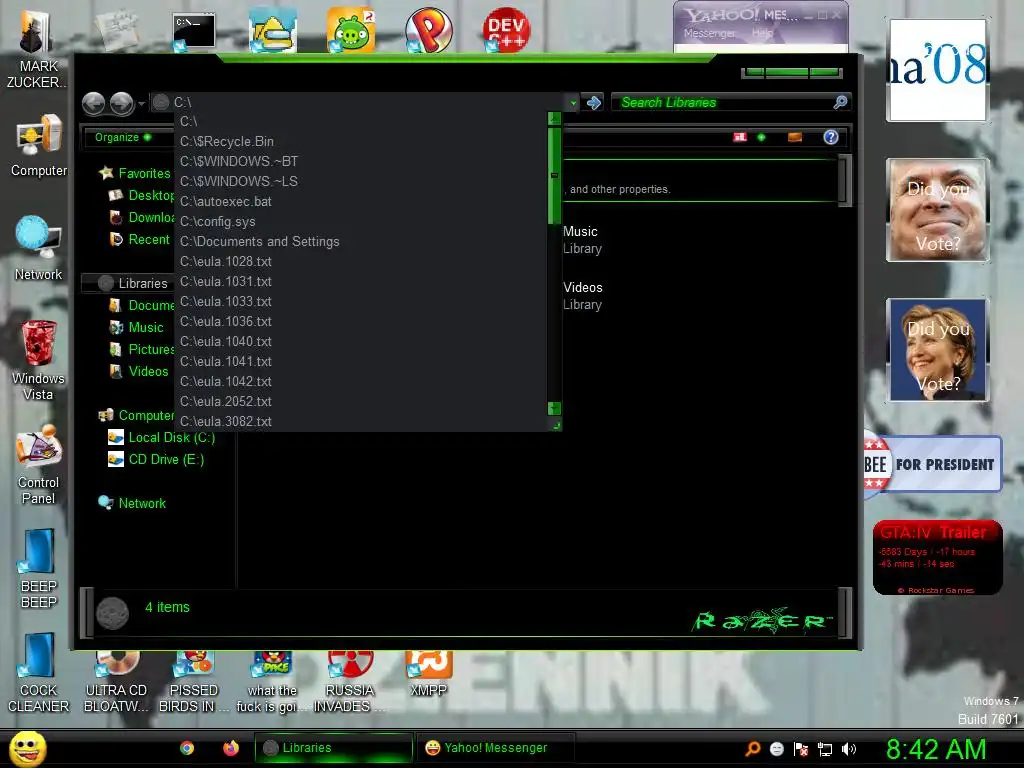Viewport: 1024px width, 768px height.
Task: Open the recent pages dropdown arrow
Action: (142, 104)
